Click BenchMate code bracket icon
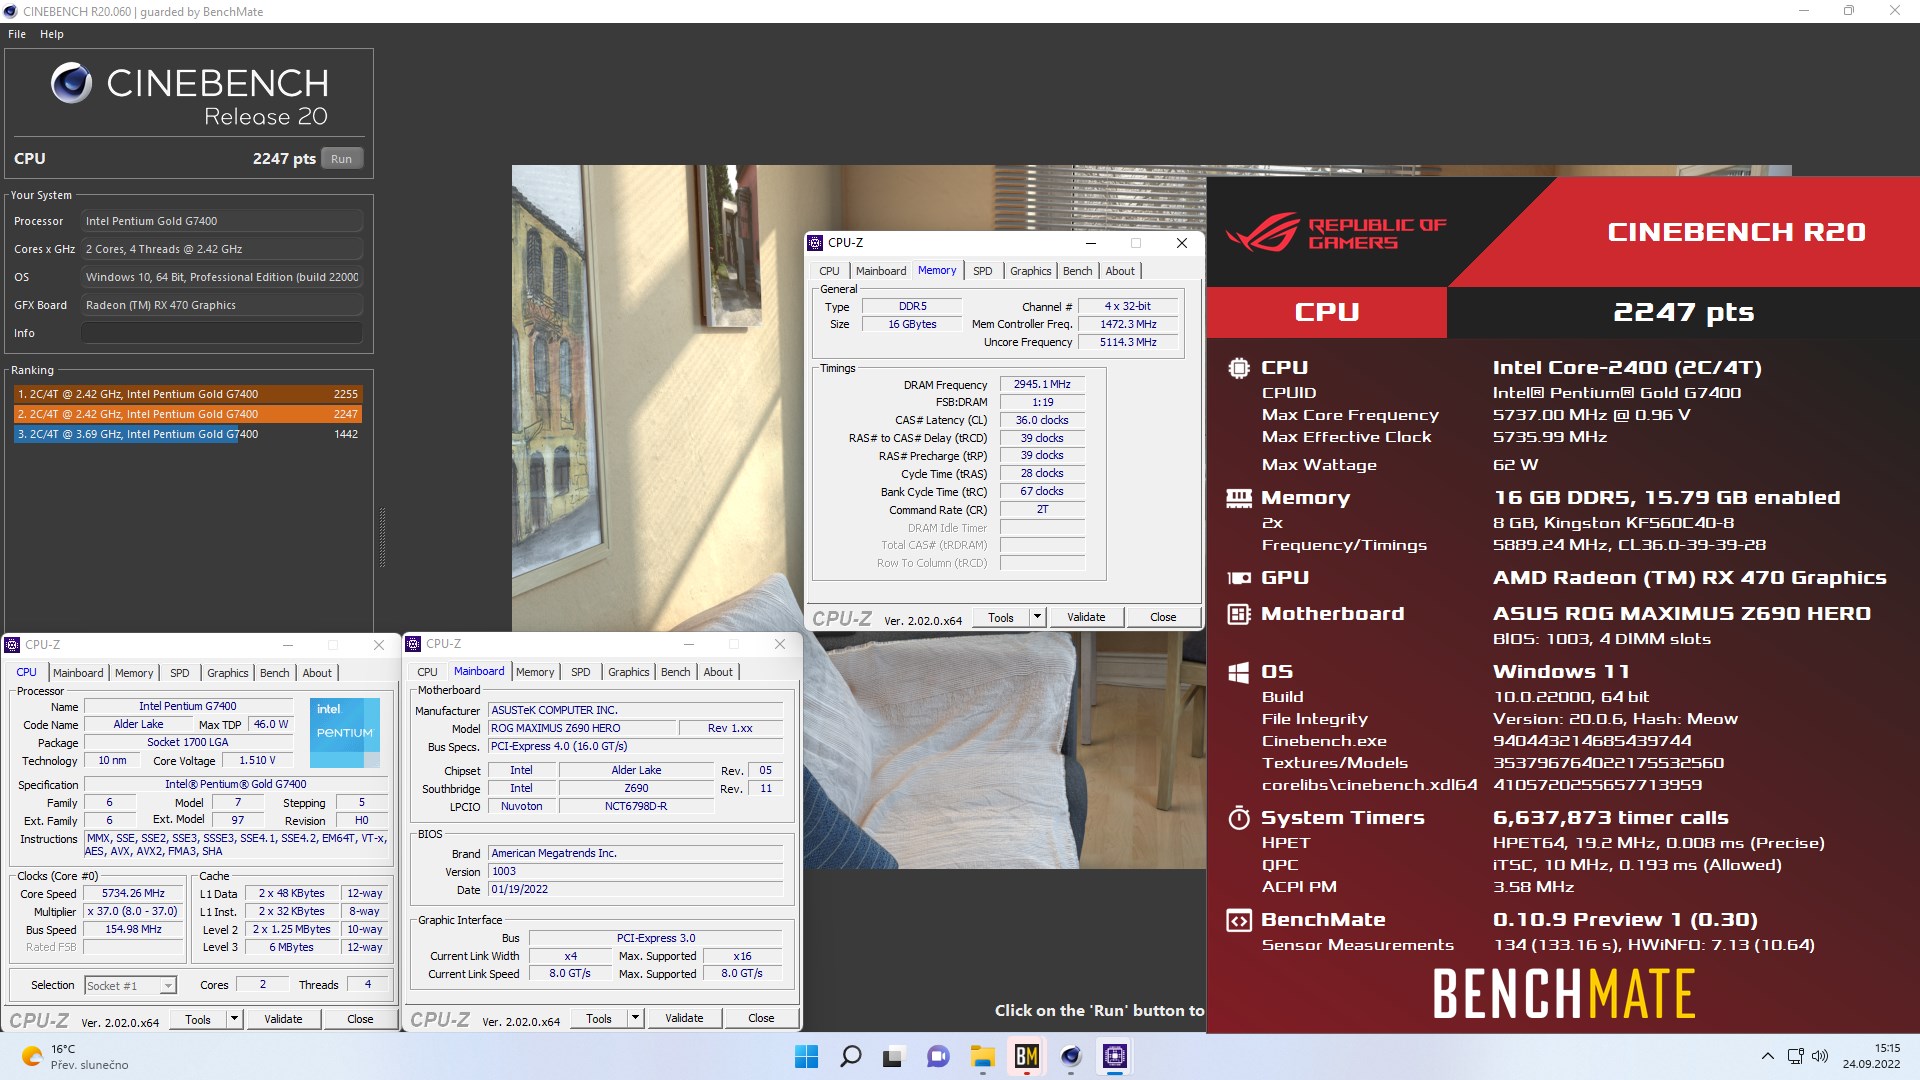Viewport: 1920px width, 1080px height. [x=1238, y=920]
